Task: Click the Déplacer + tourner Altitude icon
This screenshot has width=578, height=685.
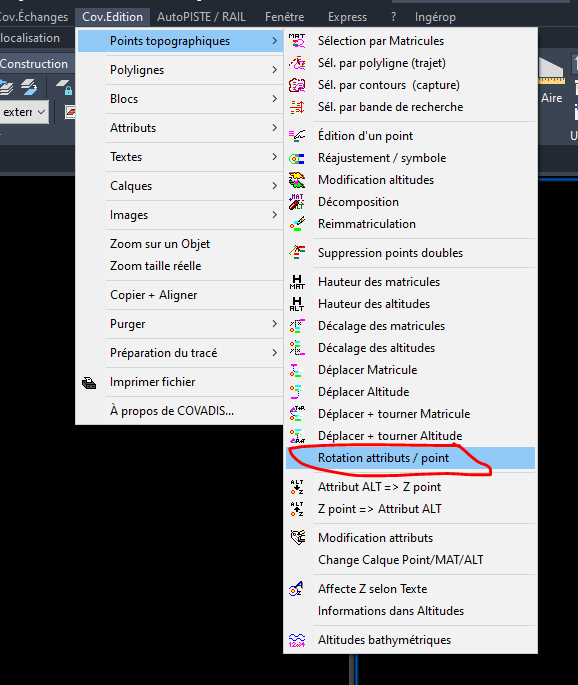Action: (x=297, y=436)
